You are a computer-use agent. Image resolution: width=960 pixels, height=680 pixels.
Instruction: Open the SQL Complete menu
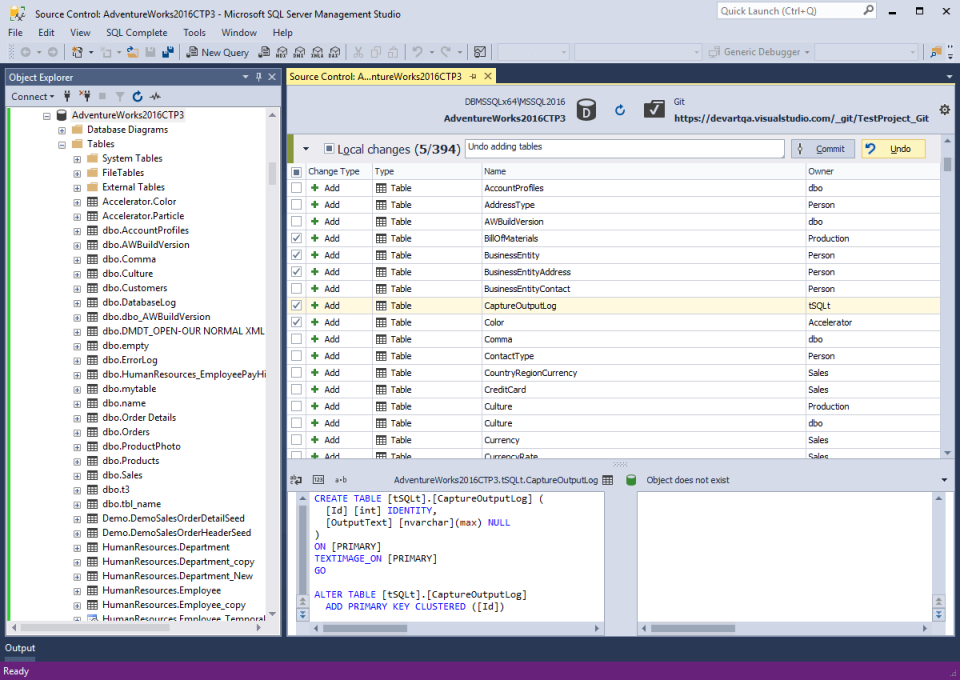[138, 32]
